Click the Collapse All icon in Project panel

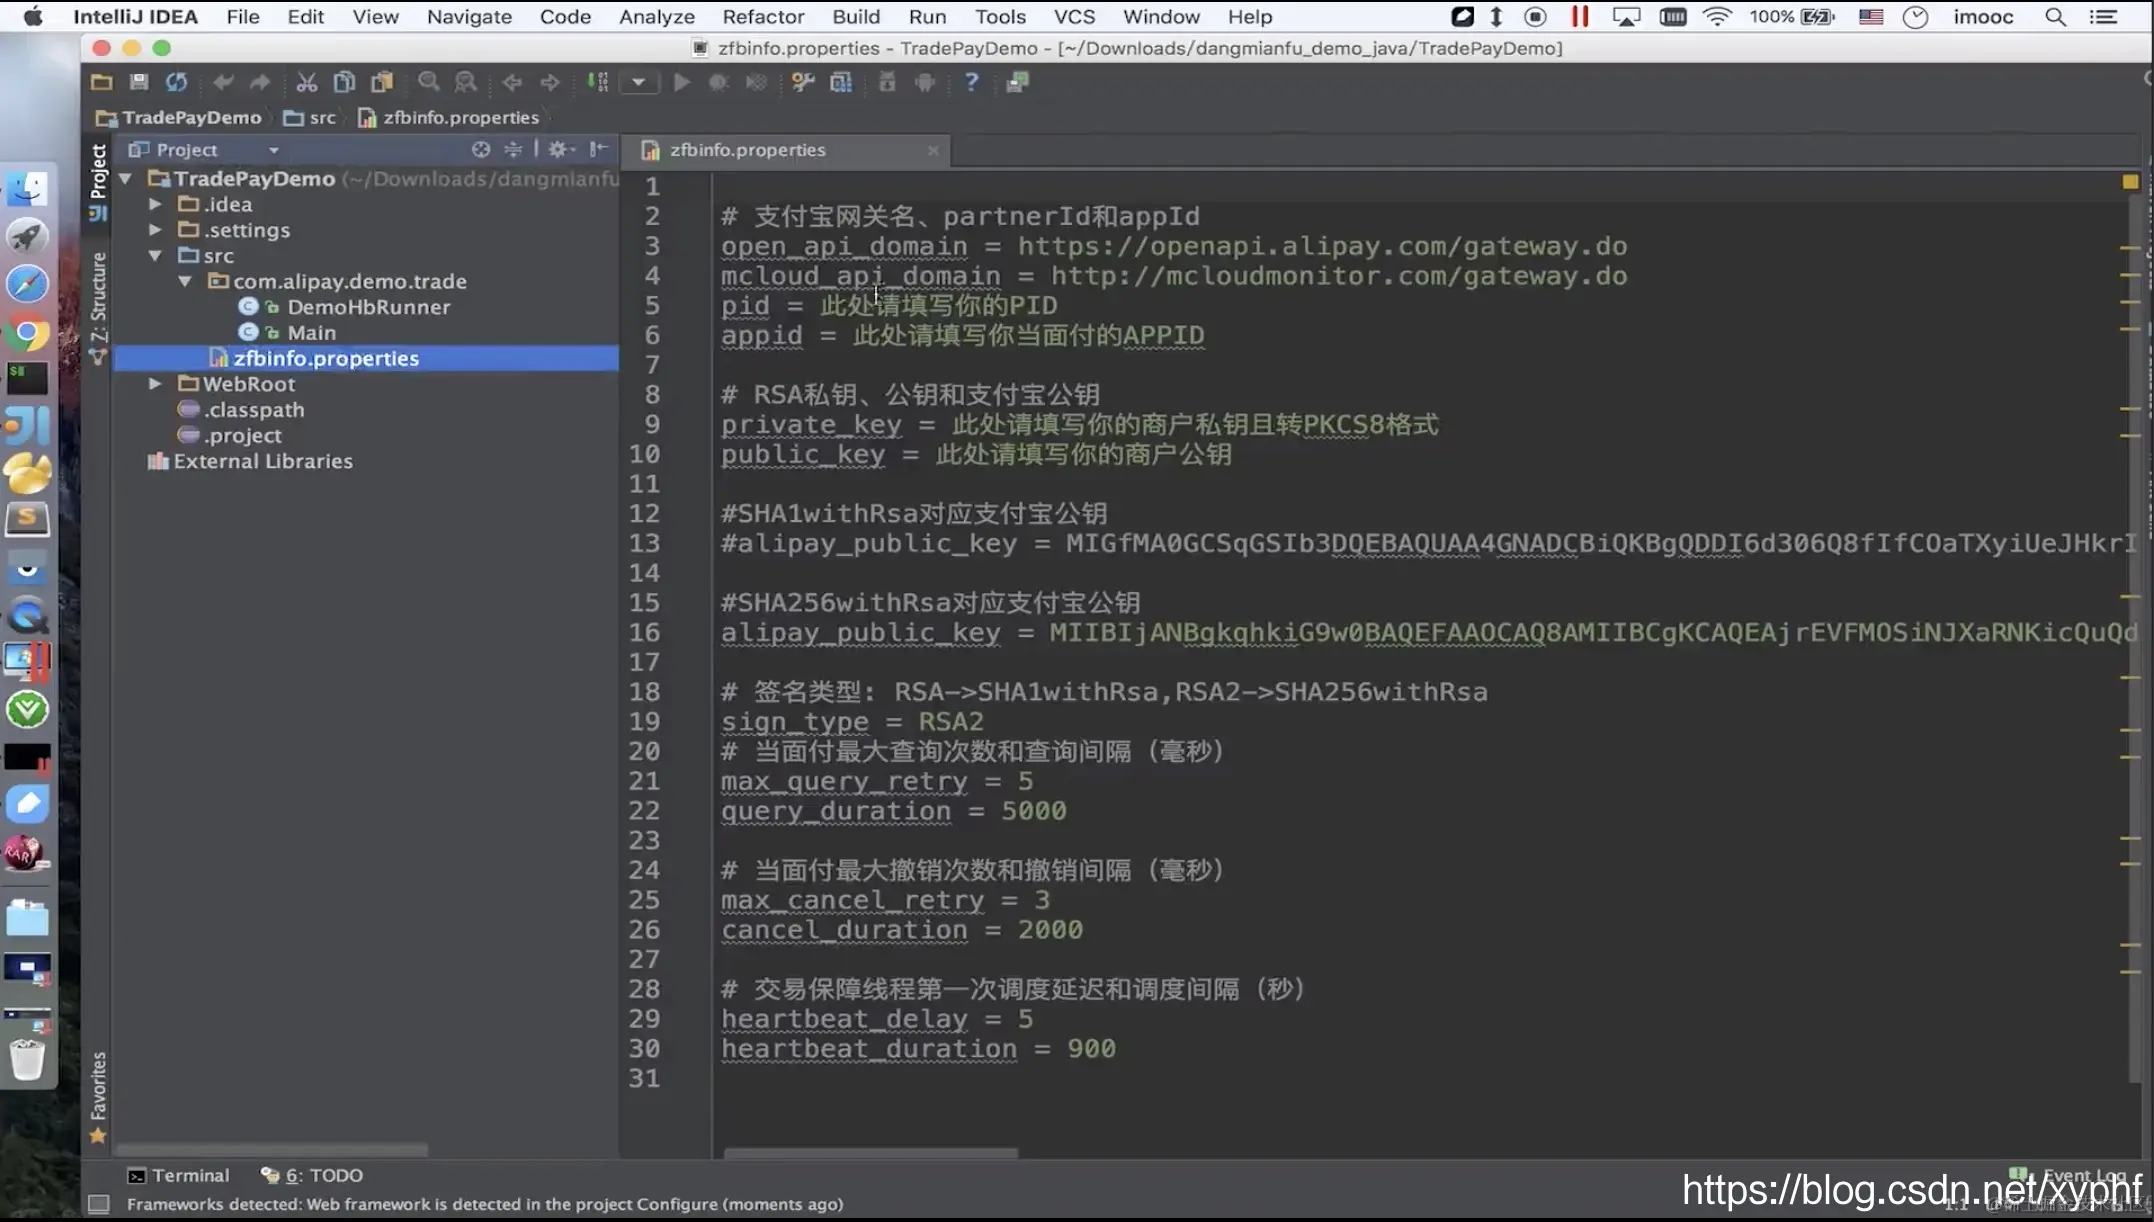513,149
